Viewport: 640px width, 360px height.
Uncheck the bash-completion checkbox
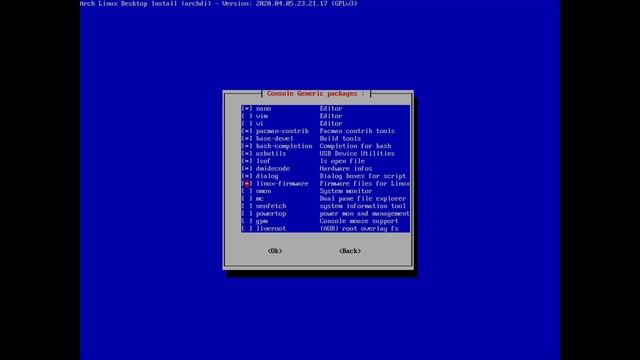pos(247,146)
